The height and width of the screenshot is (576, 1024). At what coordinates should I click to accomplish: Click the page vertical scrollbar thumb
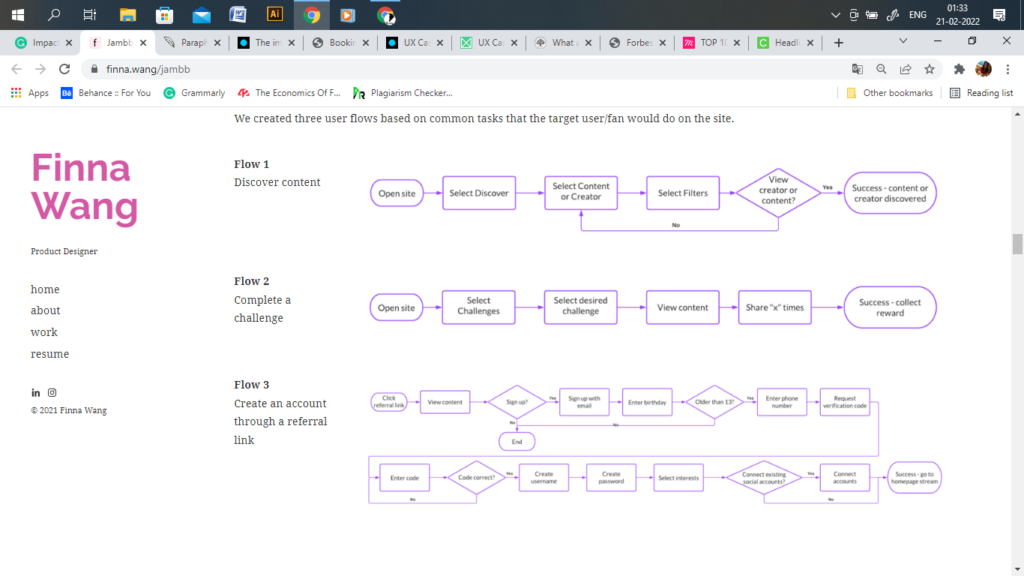[1017, 245]
